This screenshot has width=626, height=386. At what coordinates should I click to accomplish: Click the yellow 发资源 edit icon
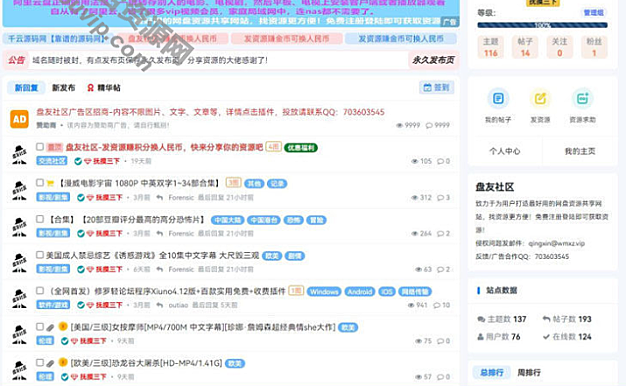tap(540, 98)
